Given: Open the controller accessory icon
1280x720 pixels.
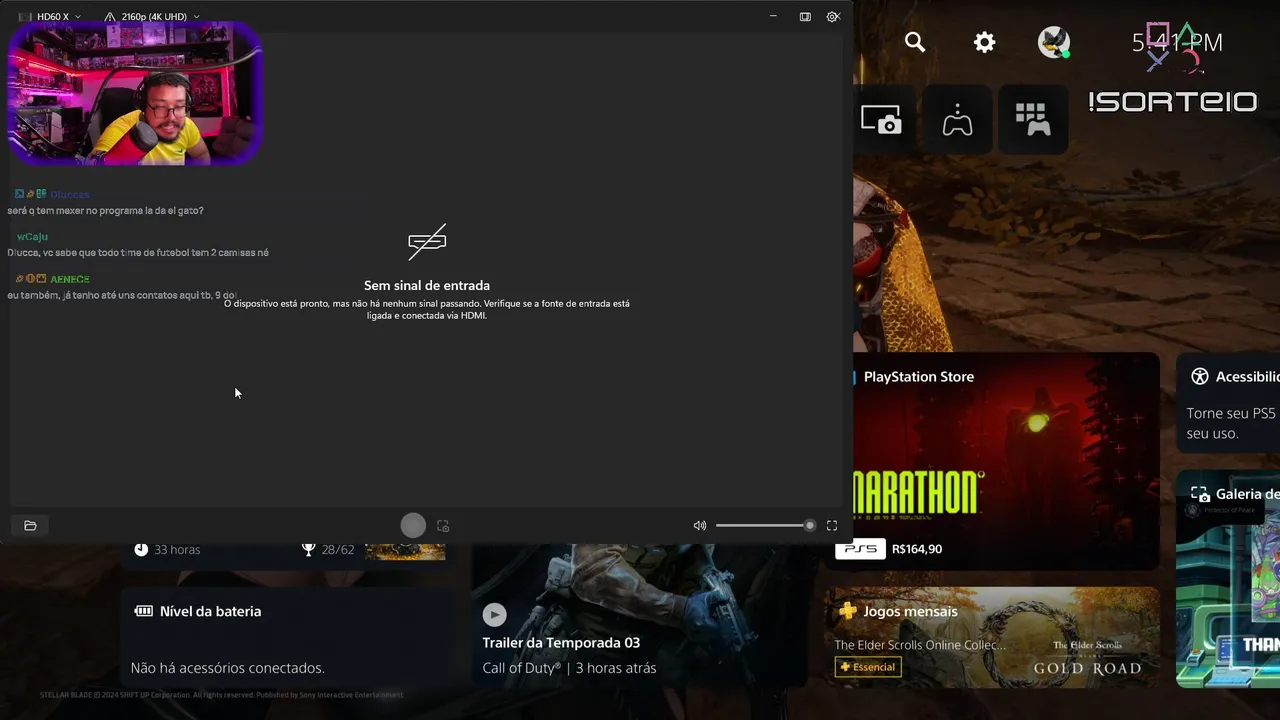Looking at the screenshot, I should tap(957, 120).
